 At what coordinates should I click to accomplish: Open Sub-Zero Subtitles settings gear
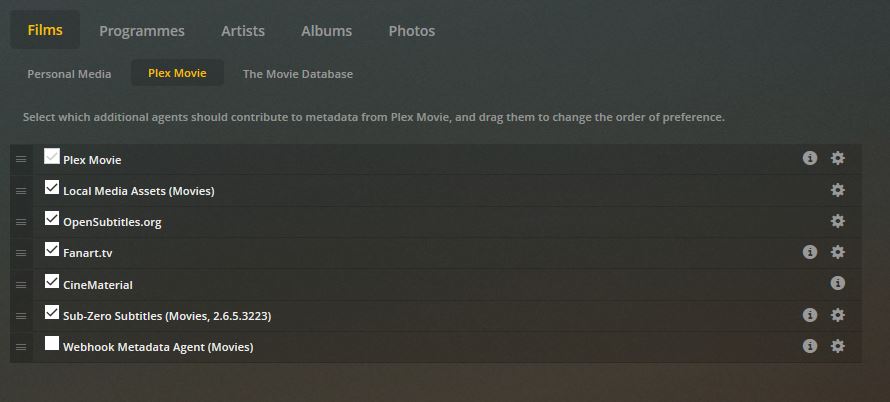coord(838,315)
